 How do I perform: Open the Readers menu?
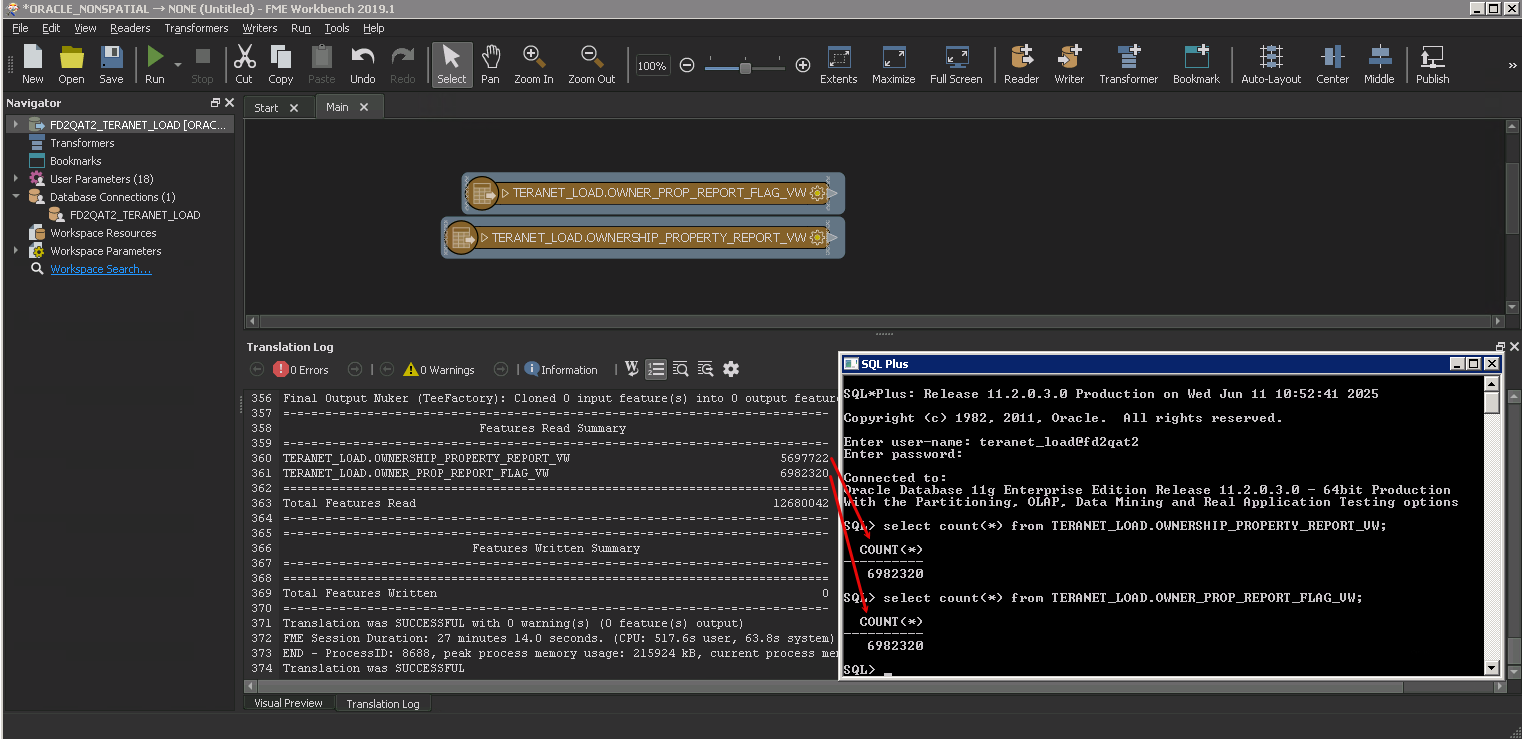pyautogui.click(x=130, y=28)
